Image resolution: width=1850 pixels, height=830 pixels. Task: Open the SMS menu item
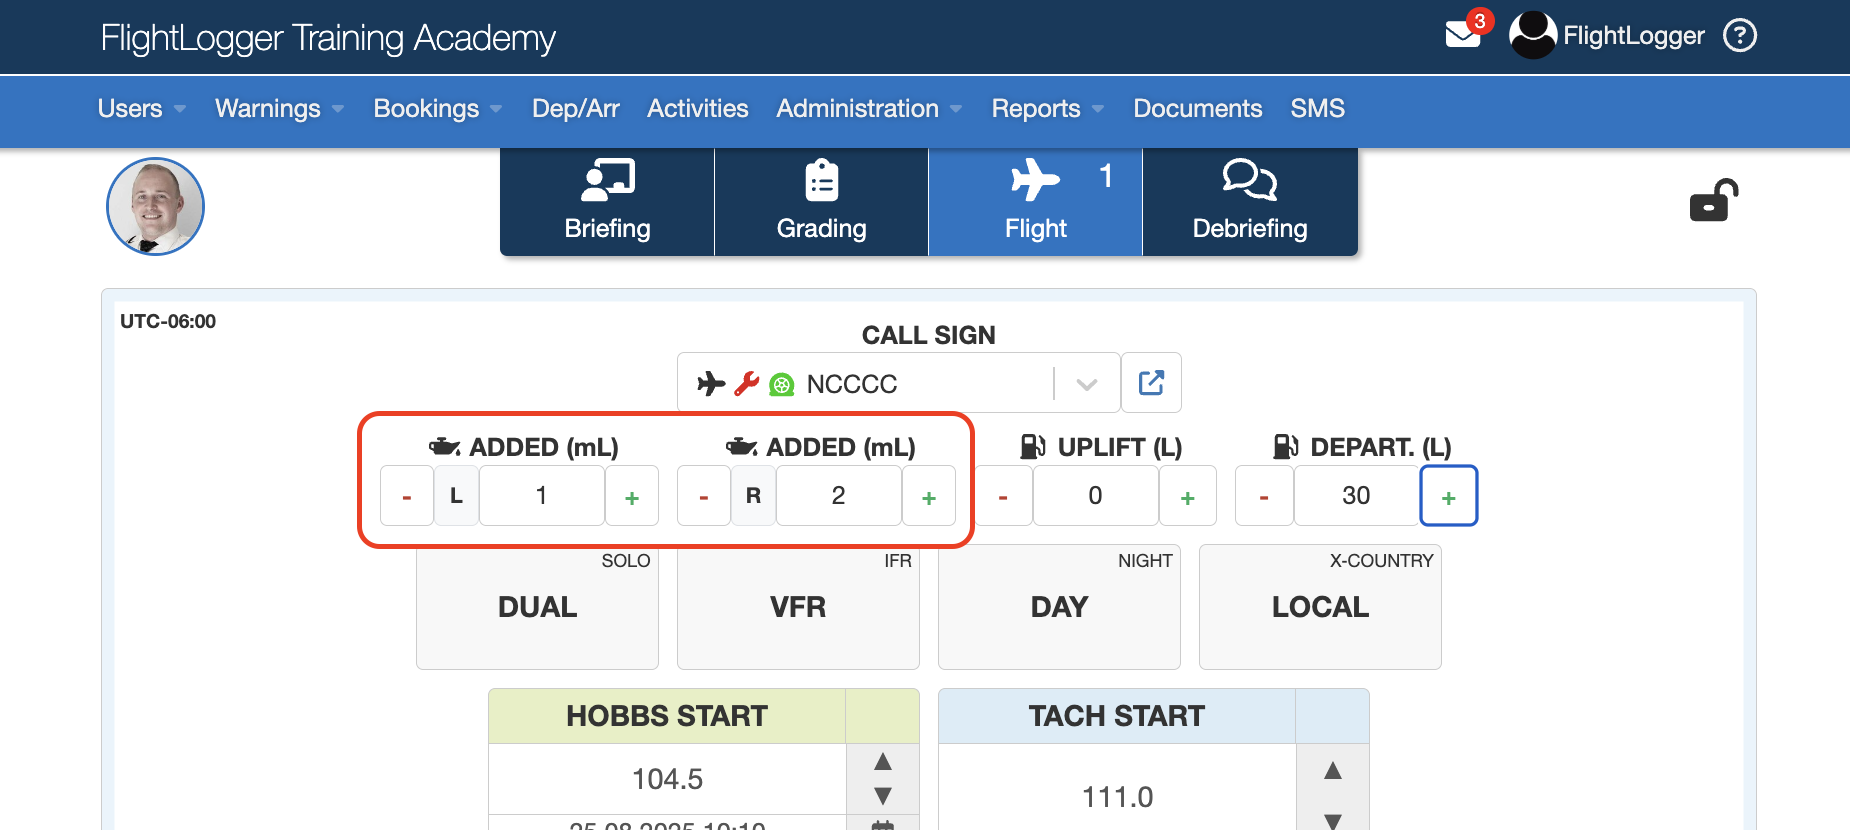click(1317, 108)
